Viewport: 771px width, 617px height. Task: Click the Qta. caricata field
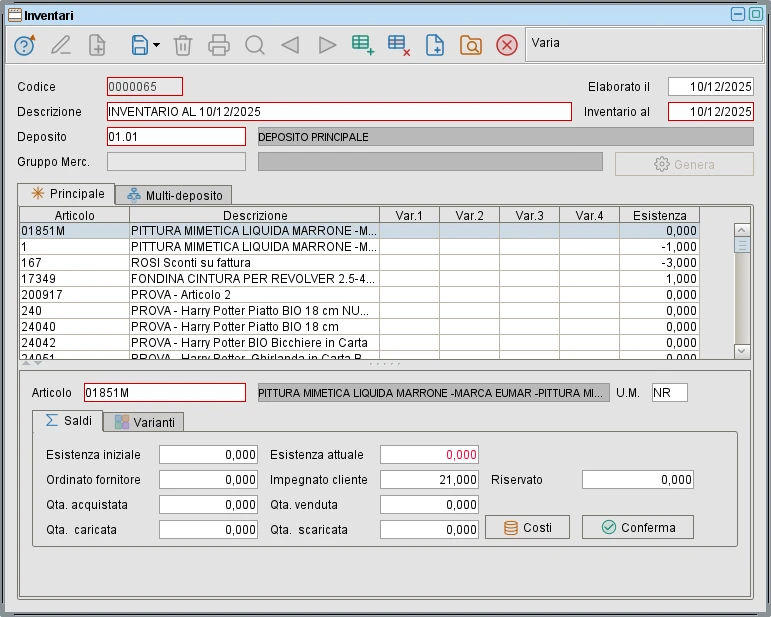[x=208, y=530]
